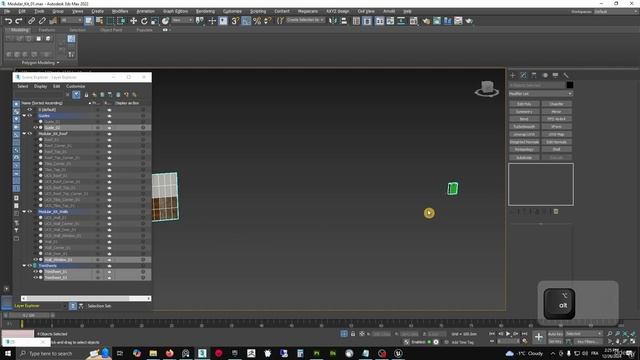Viewport: 640px width, 360px height.
Task: Click the Create tab plus icon in command panel
Action: [x=513, y=75]
